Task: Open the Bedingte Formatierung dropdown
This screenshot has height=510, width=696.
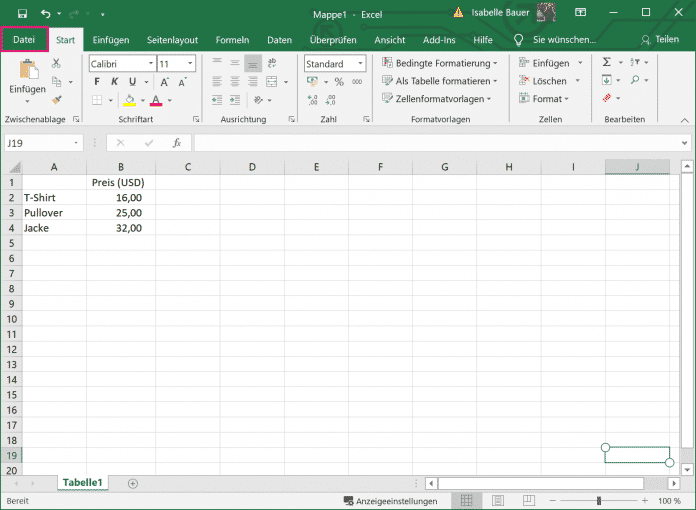Action: coord(439,63)
